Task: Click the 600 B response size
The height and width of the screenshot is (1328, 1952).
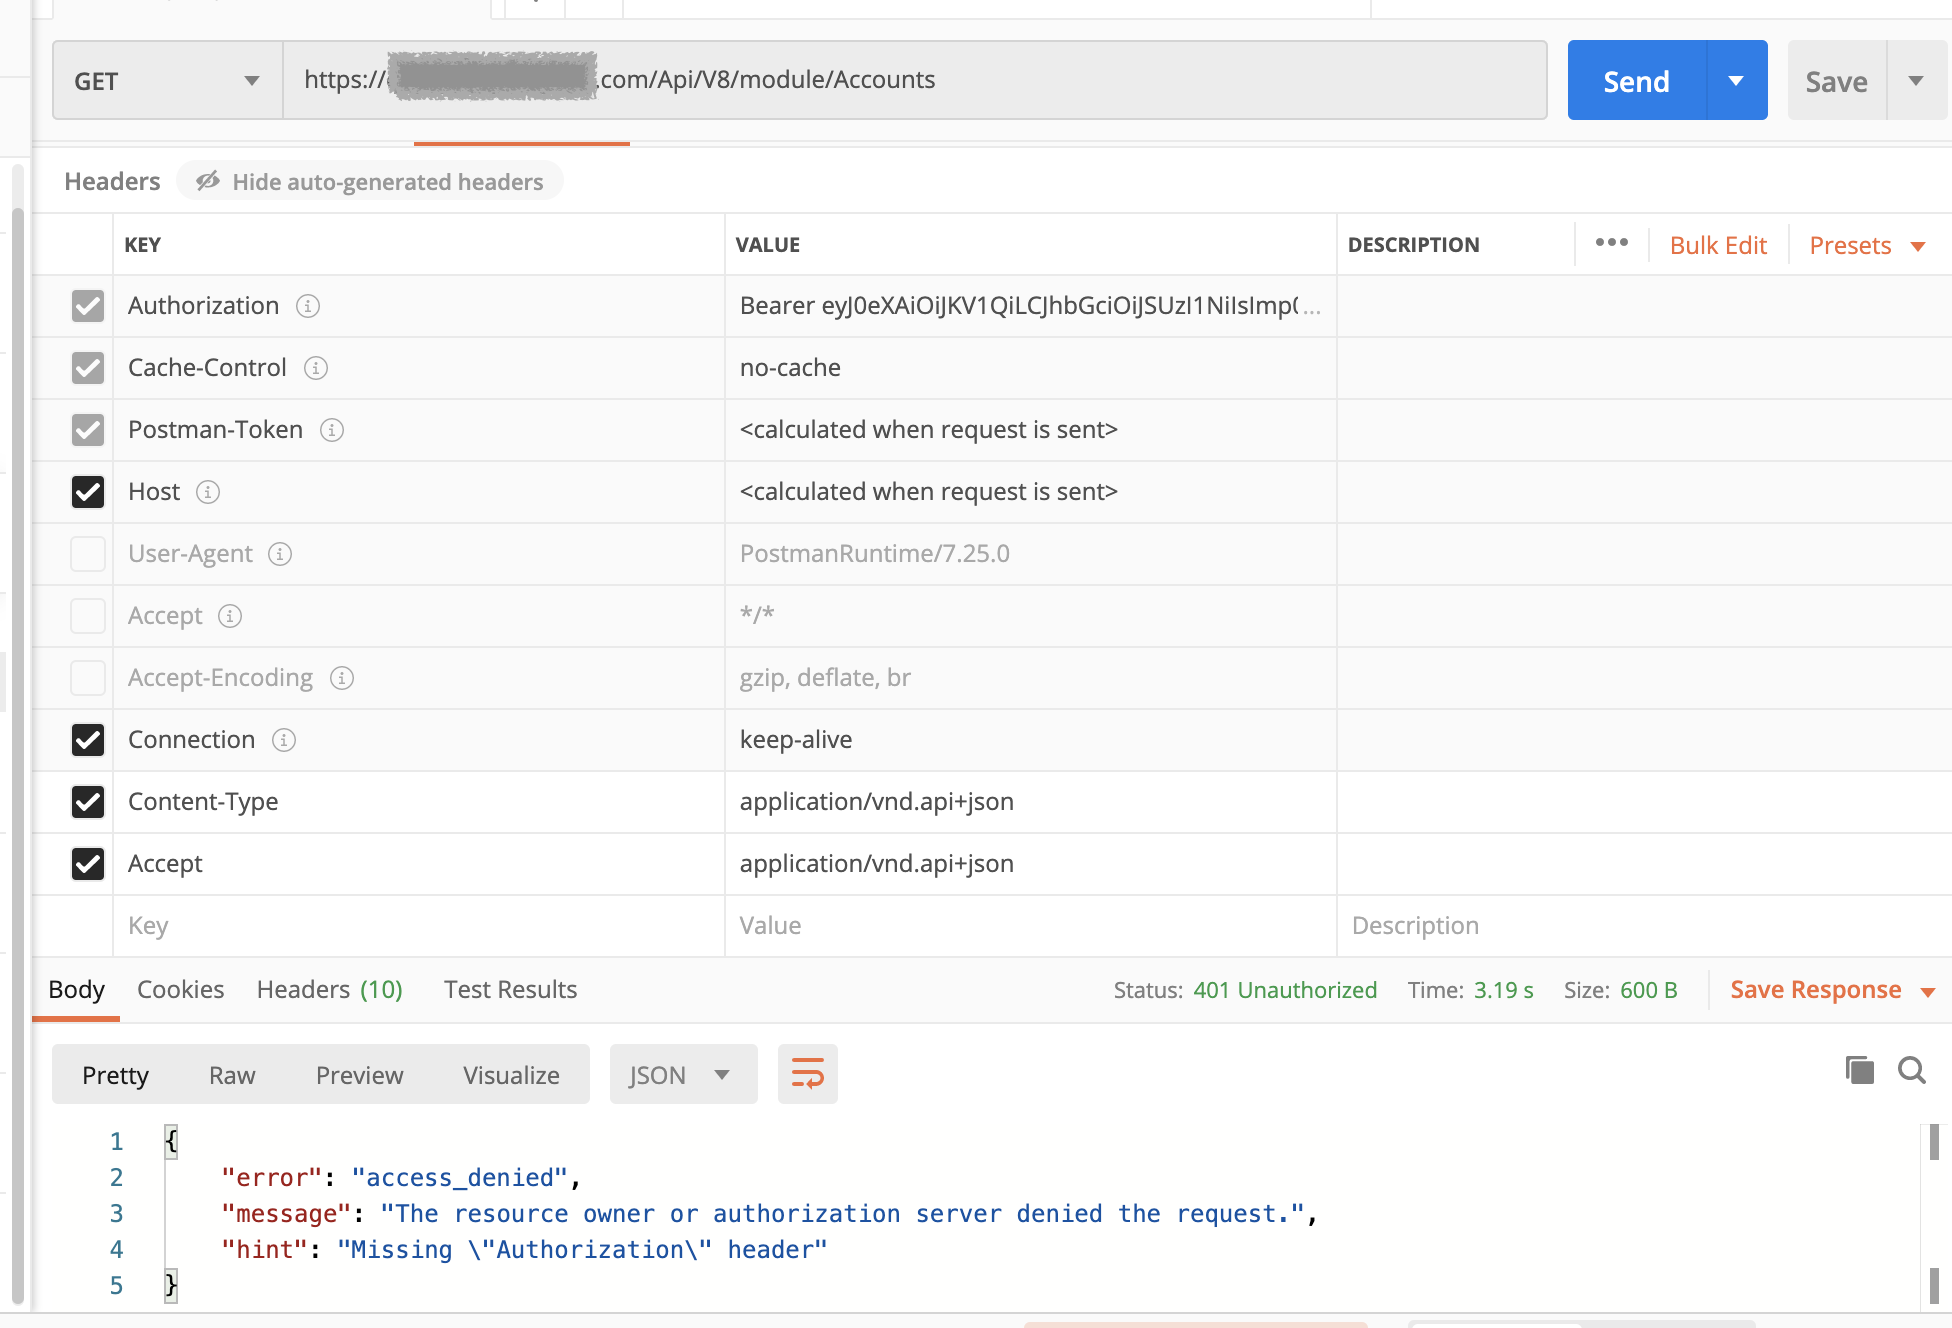Action: point(1648,990)
